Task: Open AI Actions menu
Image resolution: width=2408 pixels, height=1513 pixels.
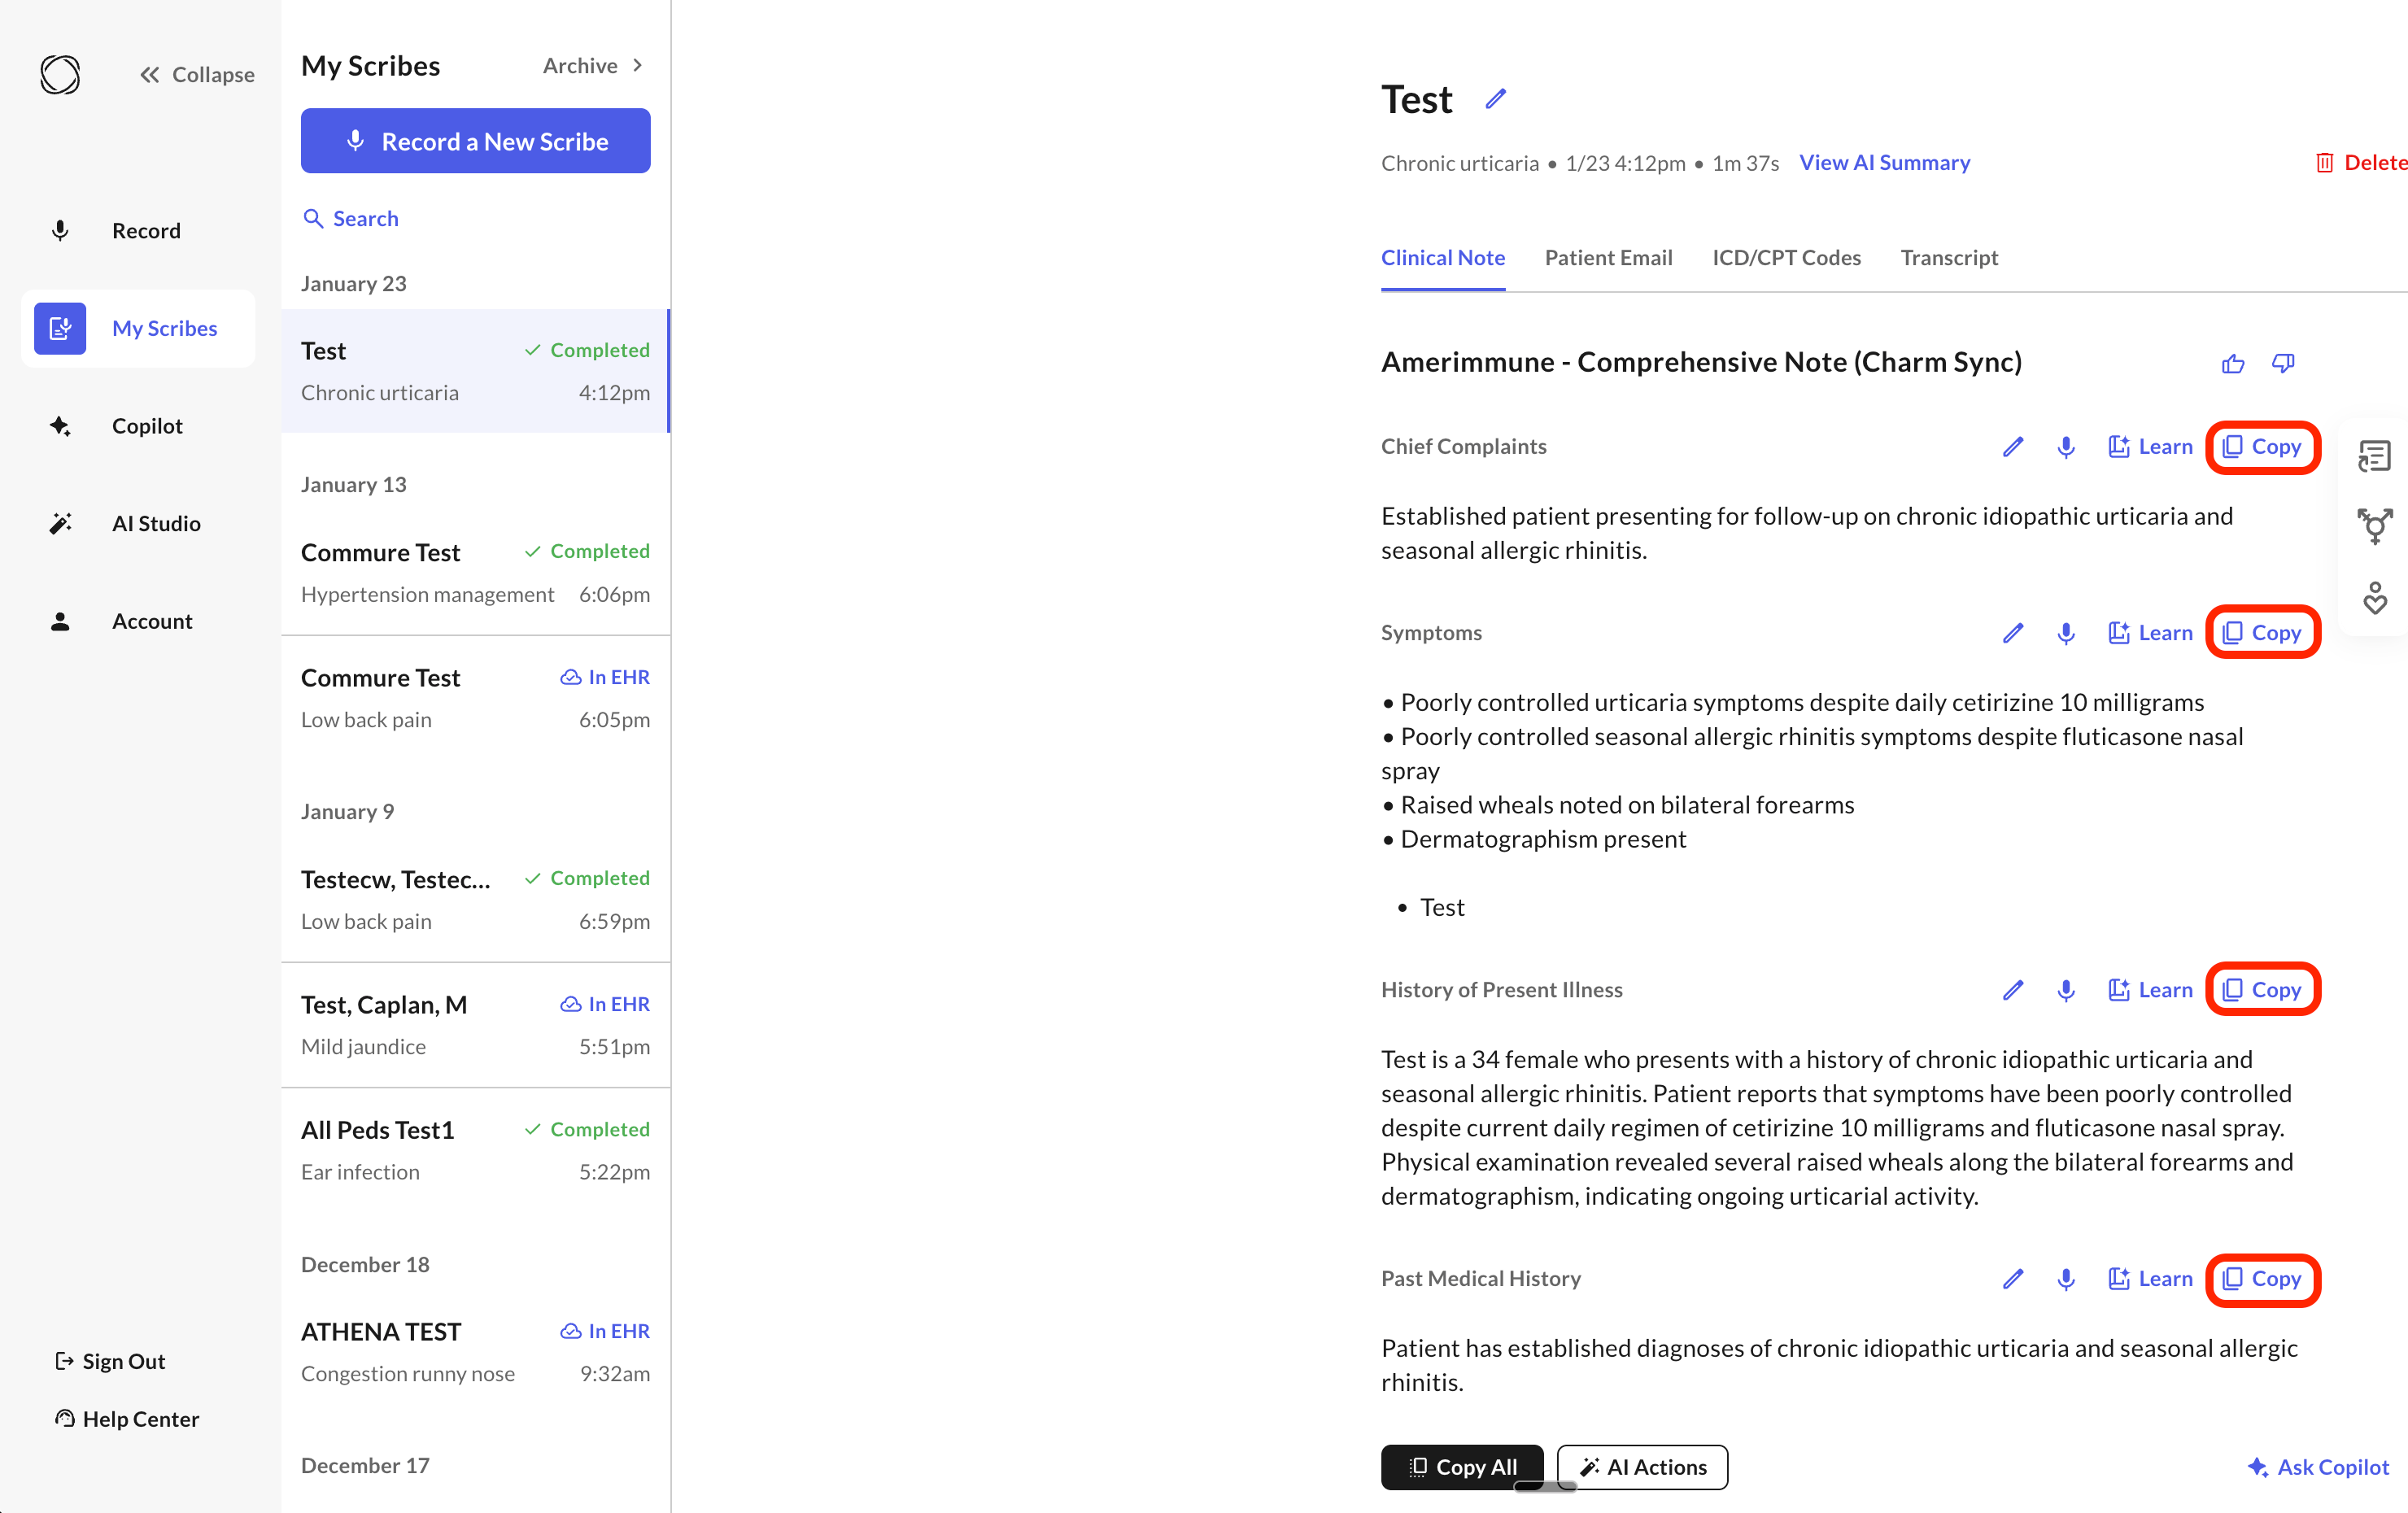Action: (1642, 1467)
